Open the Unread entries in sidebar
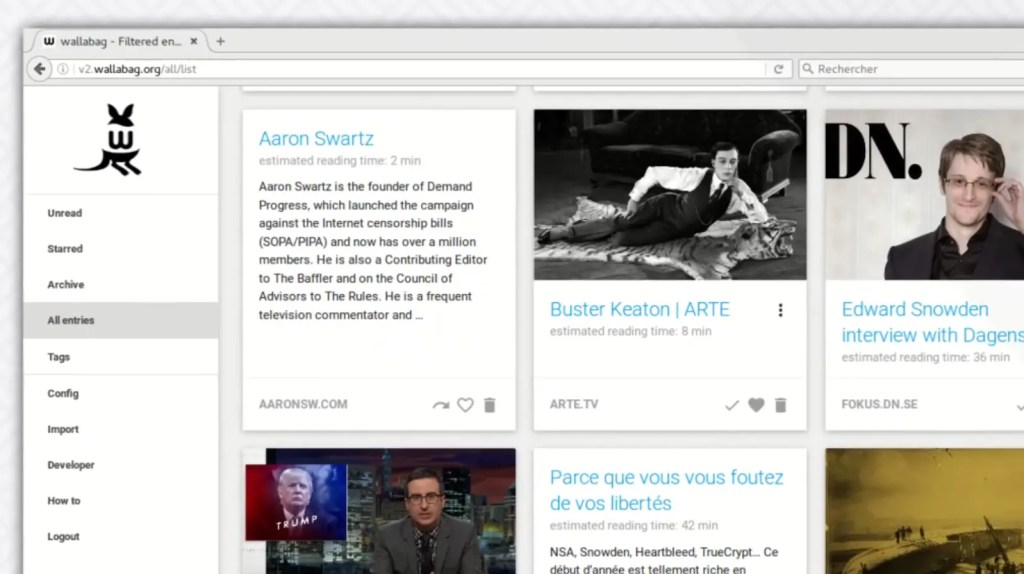 click(65, 213)
